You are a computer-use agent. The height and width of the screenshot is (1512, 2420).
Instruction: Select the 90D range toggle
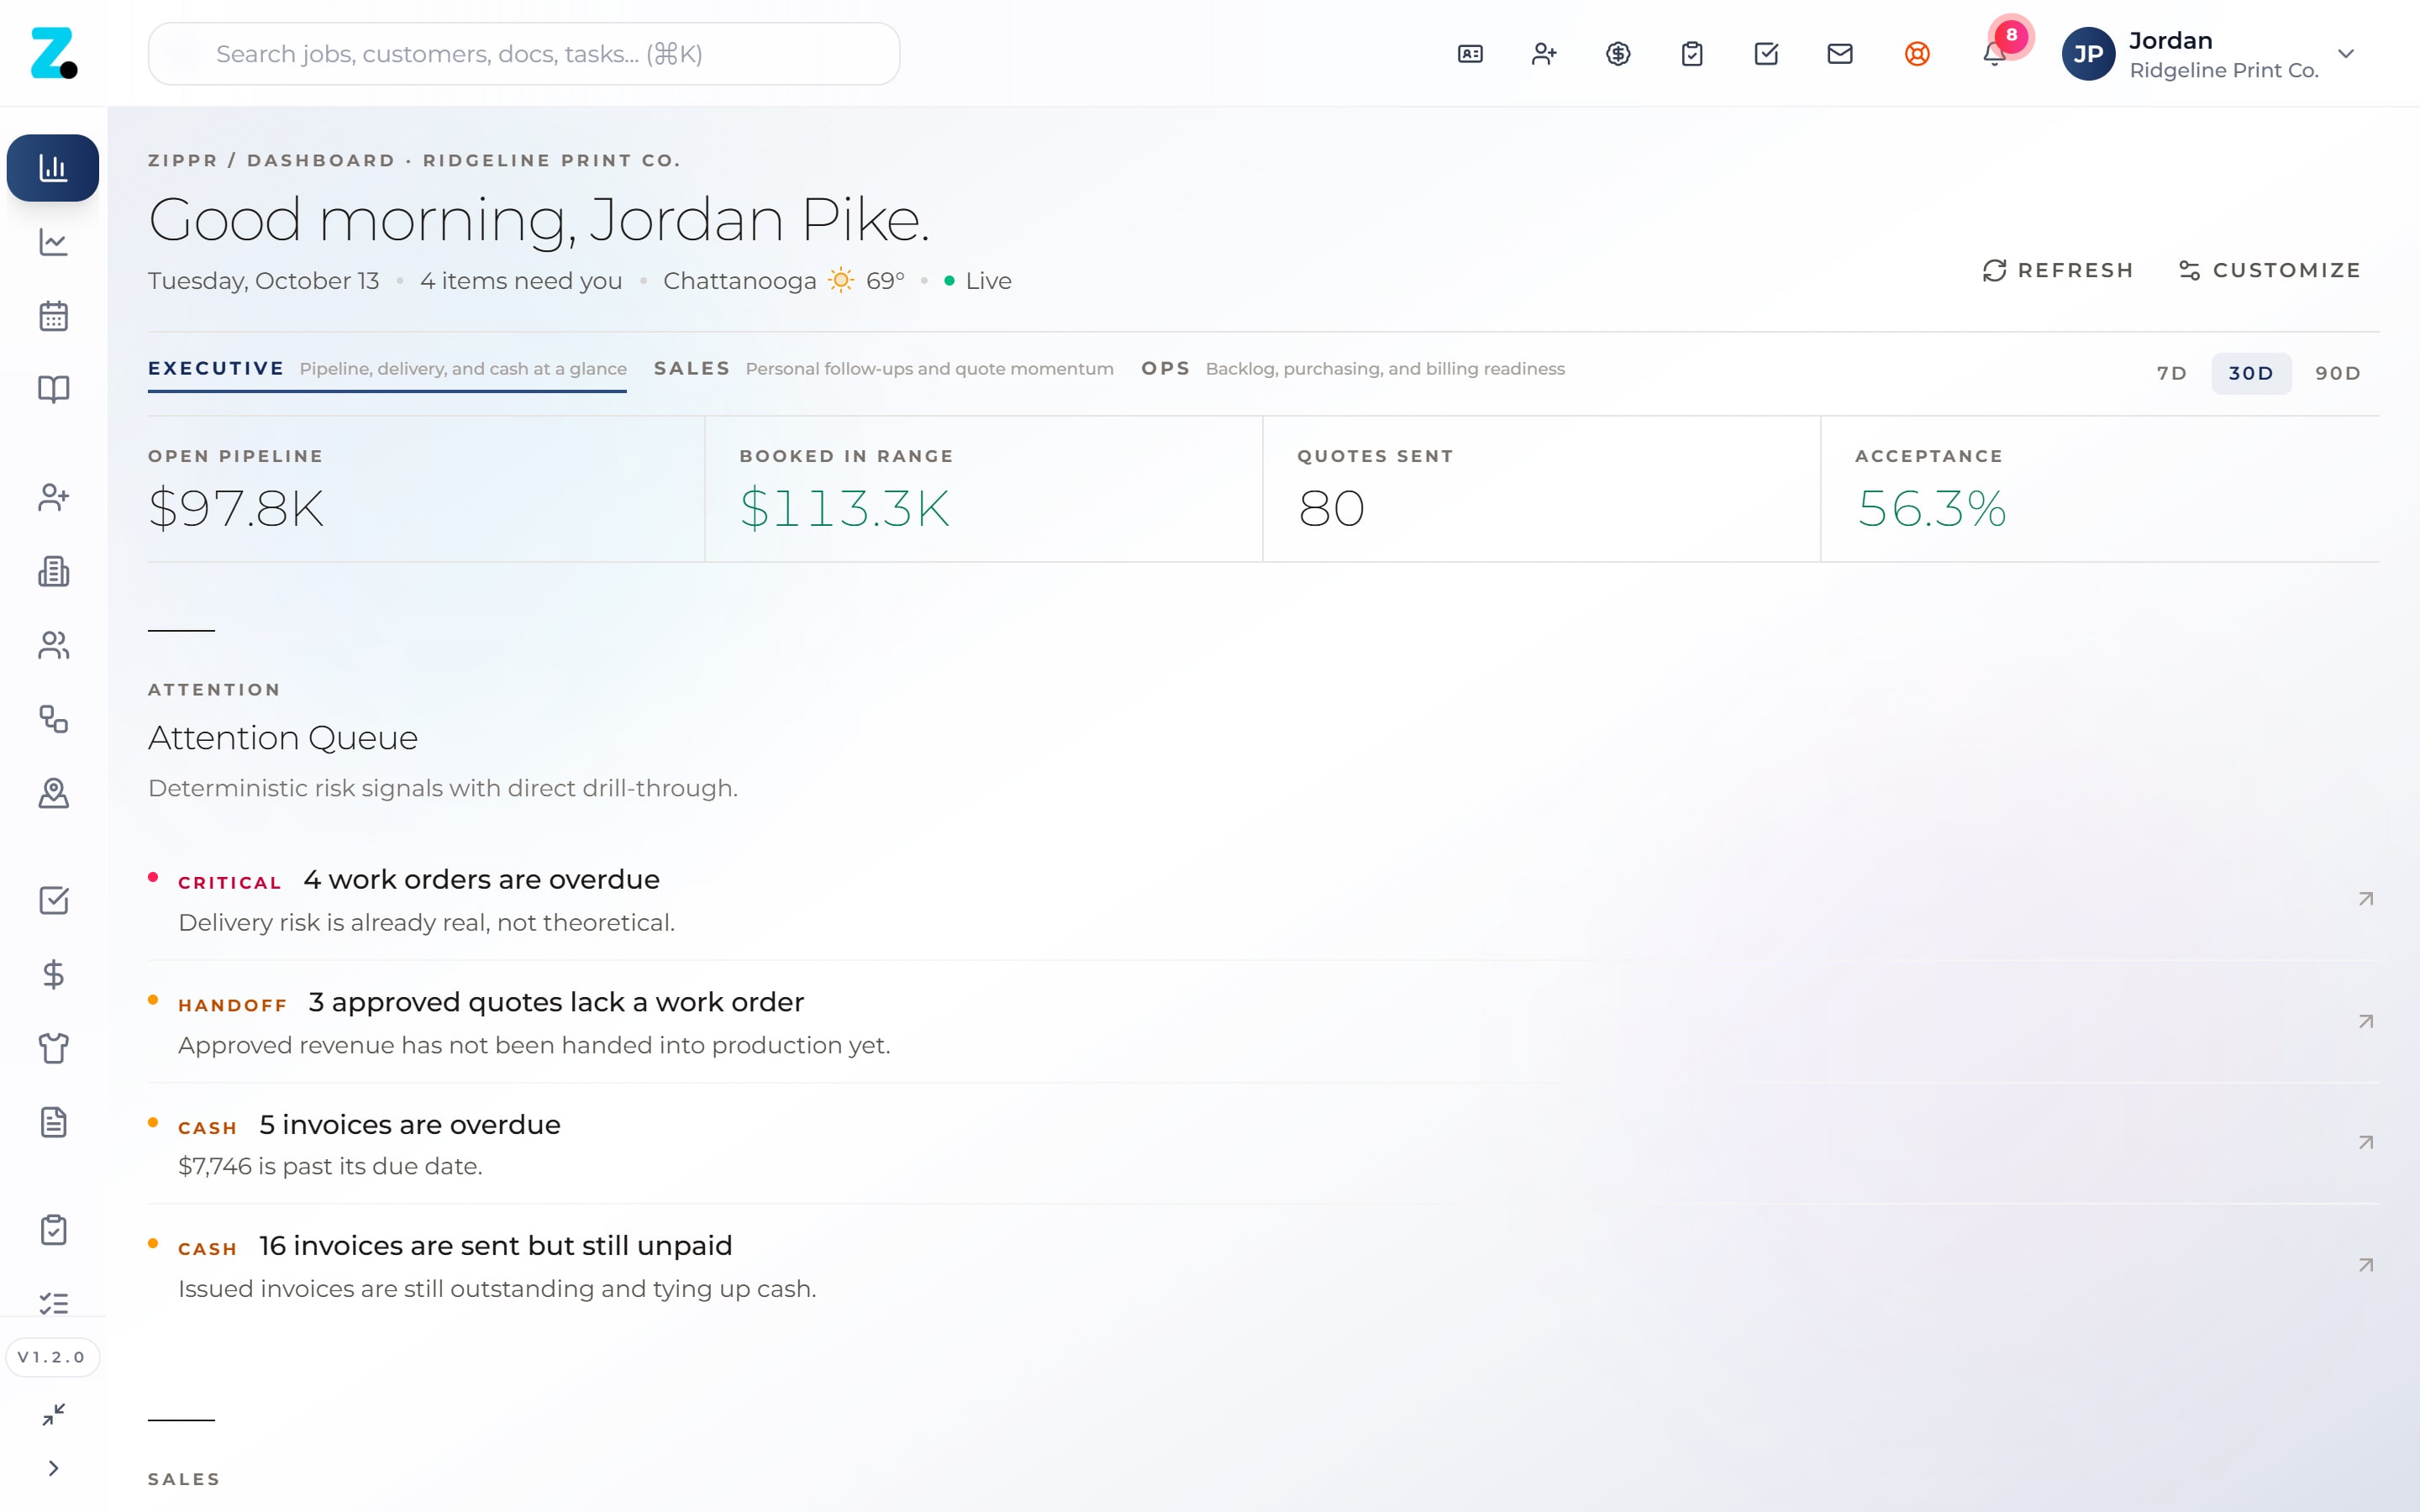point(2338,373)
